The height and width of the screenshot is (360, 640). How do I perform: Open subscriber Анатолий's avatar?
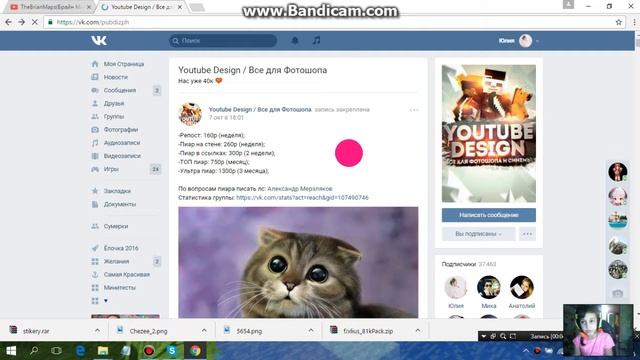(522, 287)
